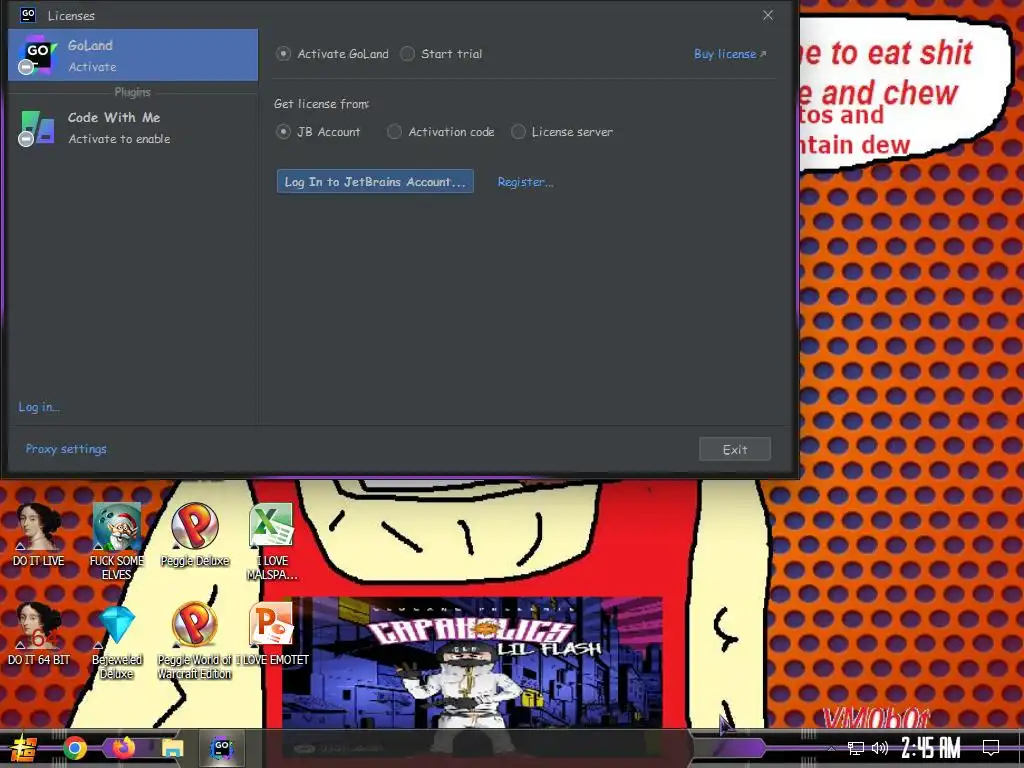
Task: Open DO IT LIVE desktop shortcut
Action: point(39,535)
